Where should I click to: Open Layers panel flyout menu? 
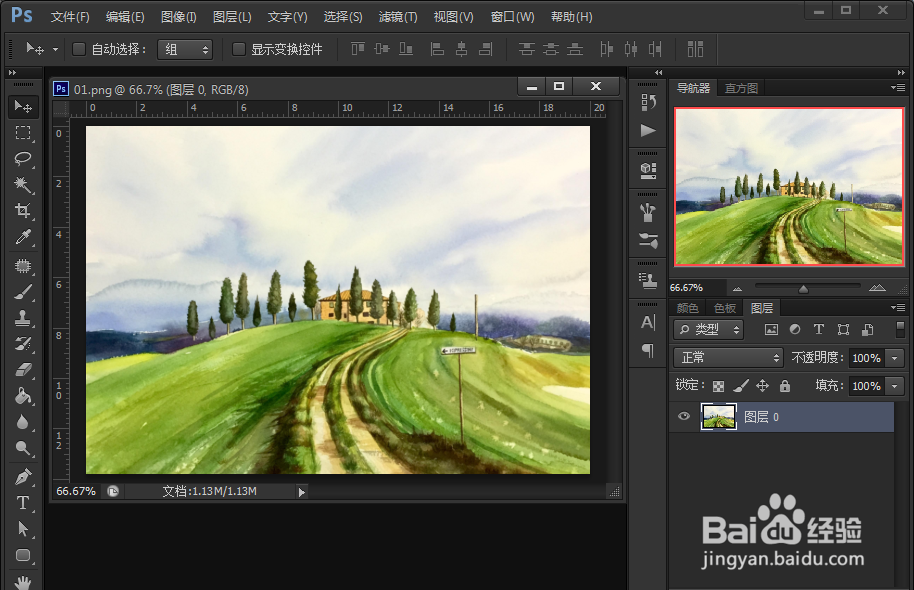[x=898, y=308]
